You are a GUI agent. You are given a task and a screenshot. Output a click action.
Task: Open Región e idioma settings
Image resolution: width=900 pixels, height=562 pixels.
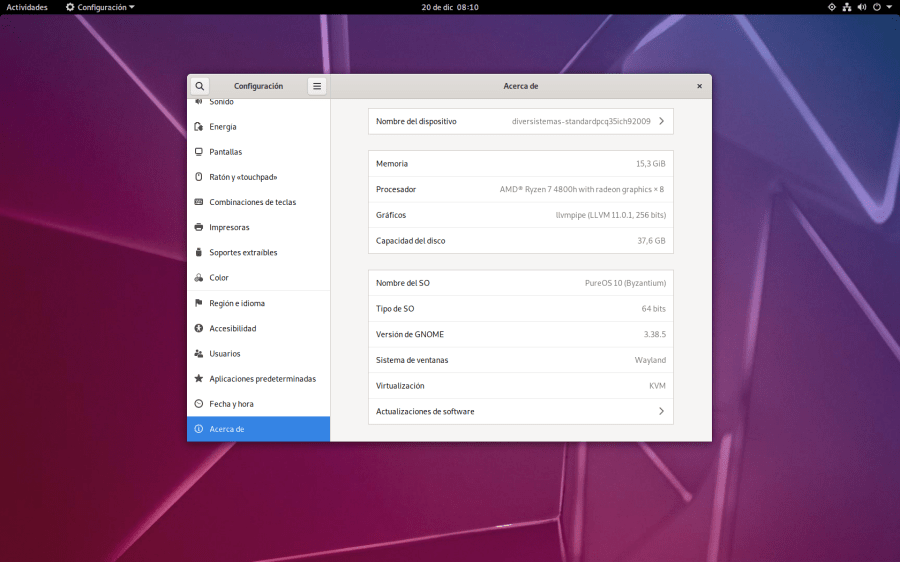pyautogui.click(x=237, y=303)
